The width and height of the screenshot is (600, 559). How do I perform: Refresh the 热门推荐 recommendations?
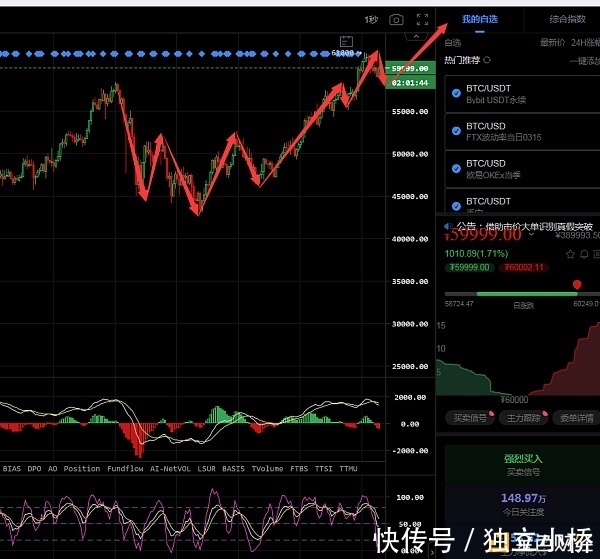point(487,60)
